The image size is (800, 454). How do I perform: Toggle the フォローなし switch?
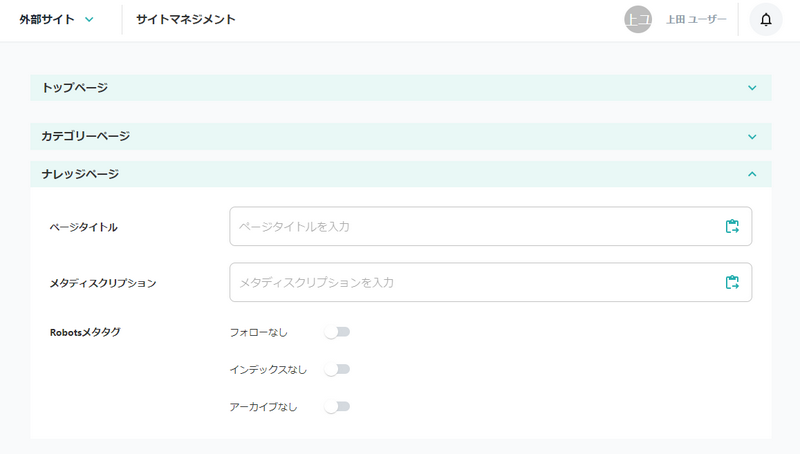[338, 332]
